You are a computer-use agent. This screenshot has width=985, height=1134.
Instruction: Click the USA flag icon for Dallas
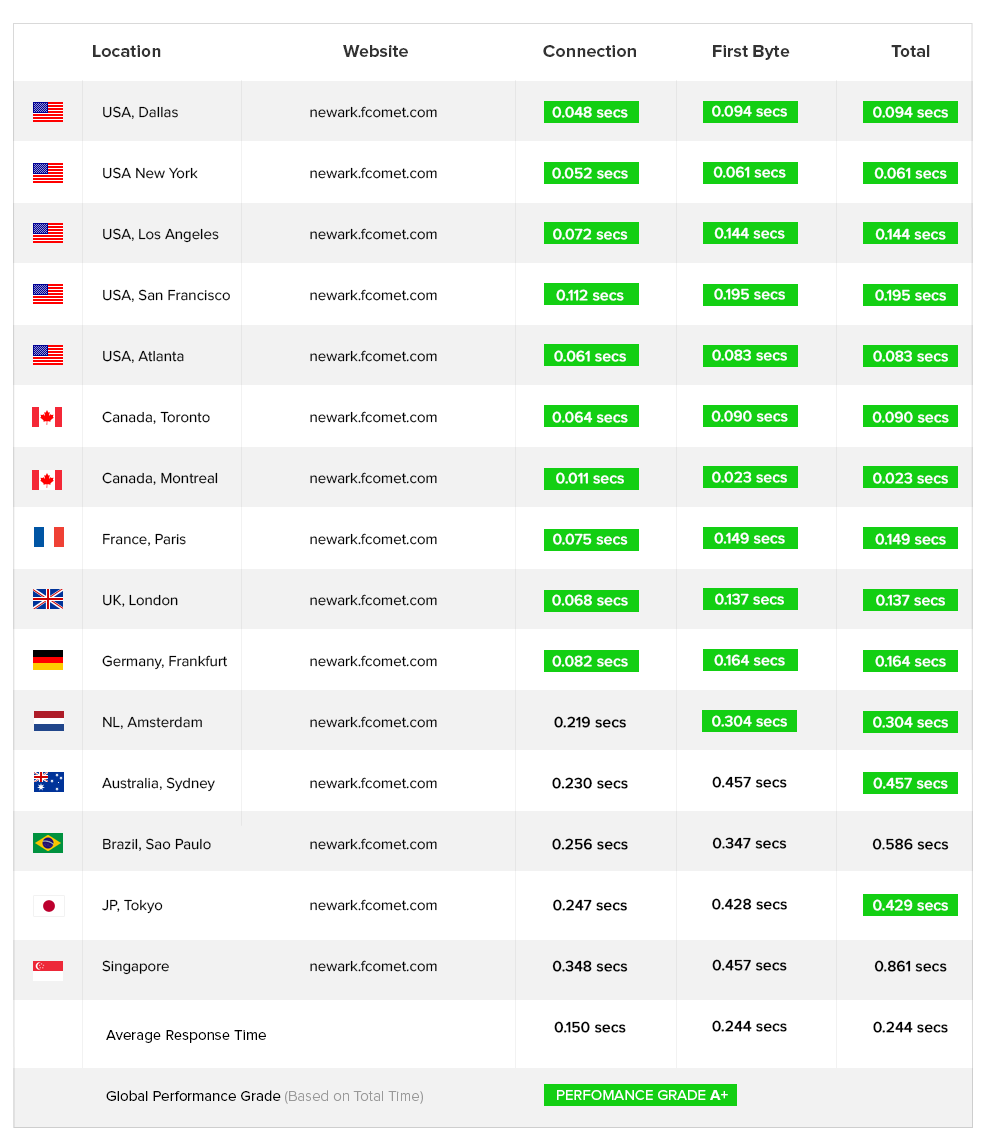click(x=48, y=112)
